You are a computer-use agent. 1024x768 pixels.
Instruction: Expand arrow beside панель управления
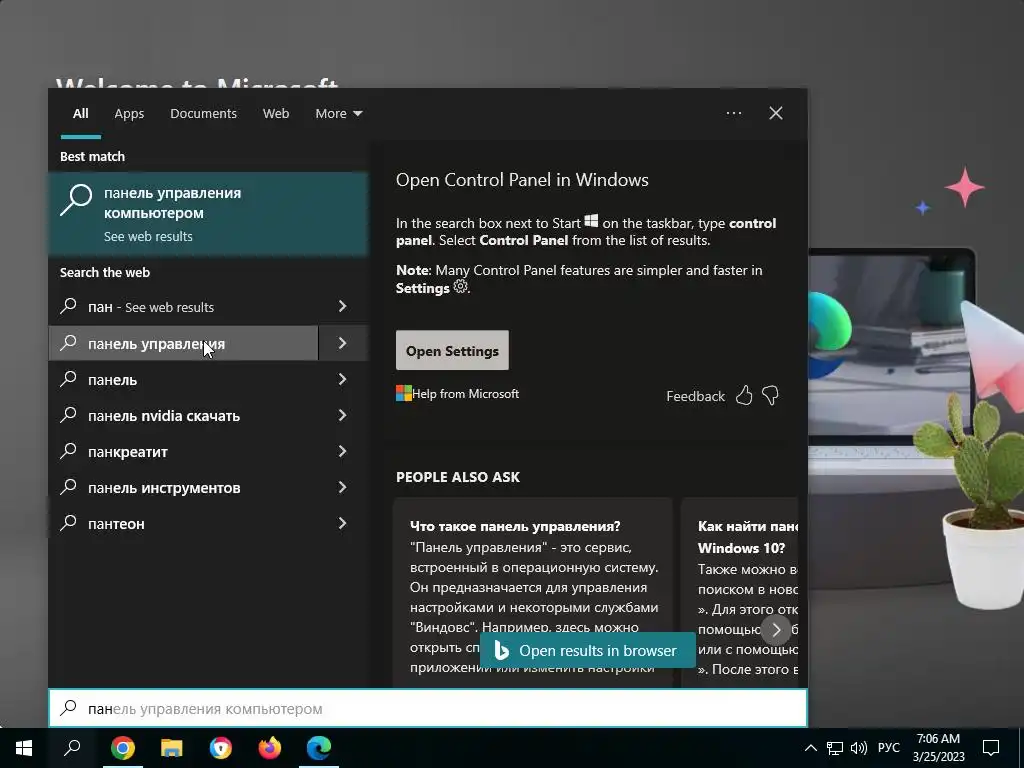point(343,343)
